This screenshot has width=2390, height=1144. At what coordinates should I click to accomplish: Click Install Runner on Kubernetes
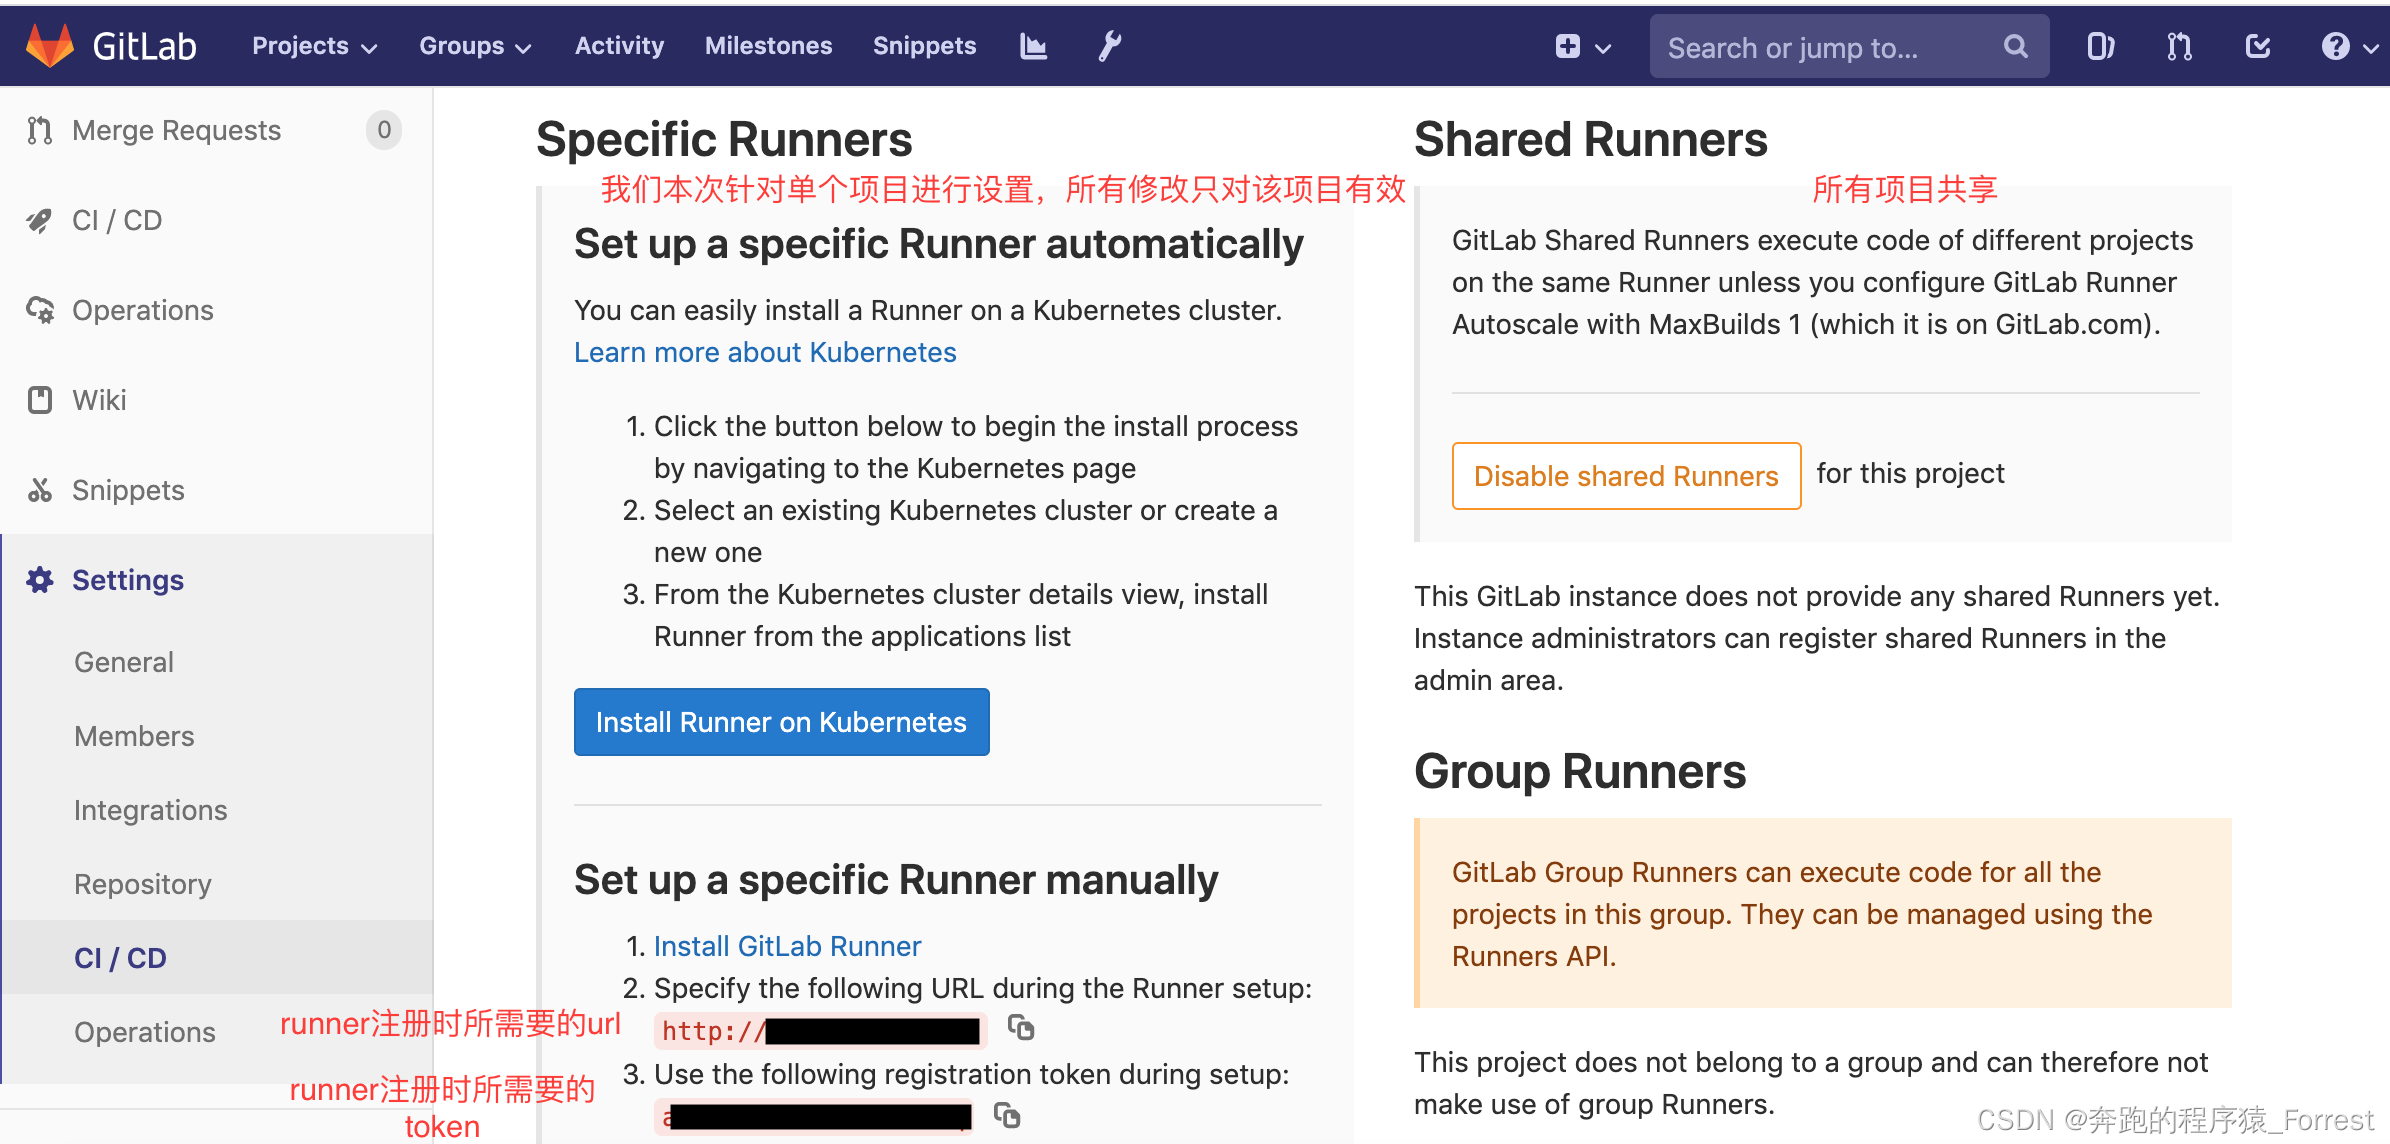point(781,721)
